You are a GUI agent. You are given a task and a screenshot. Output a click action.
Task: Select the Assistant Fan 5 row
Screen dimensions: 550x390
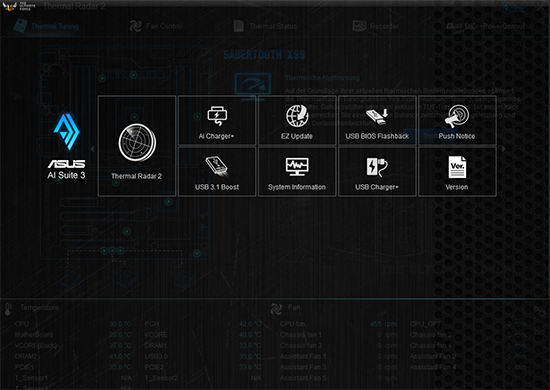coord(338,378)
